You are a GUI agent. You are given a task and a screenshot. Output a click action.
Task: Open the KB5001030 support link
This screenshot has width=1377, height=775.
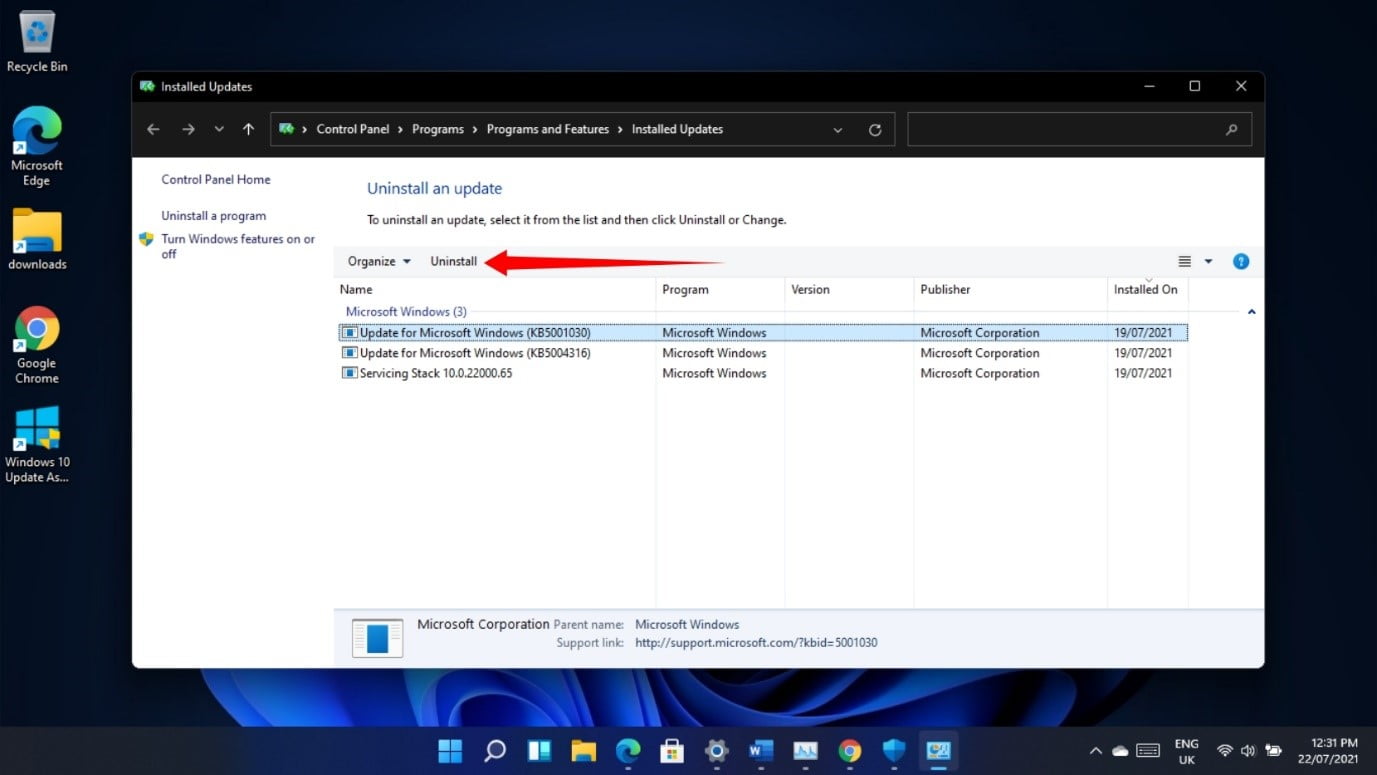pyautogui.click(x=756, y=642)
